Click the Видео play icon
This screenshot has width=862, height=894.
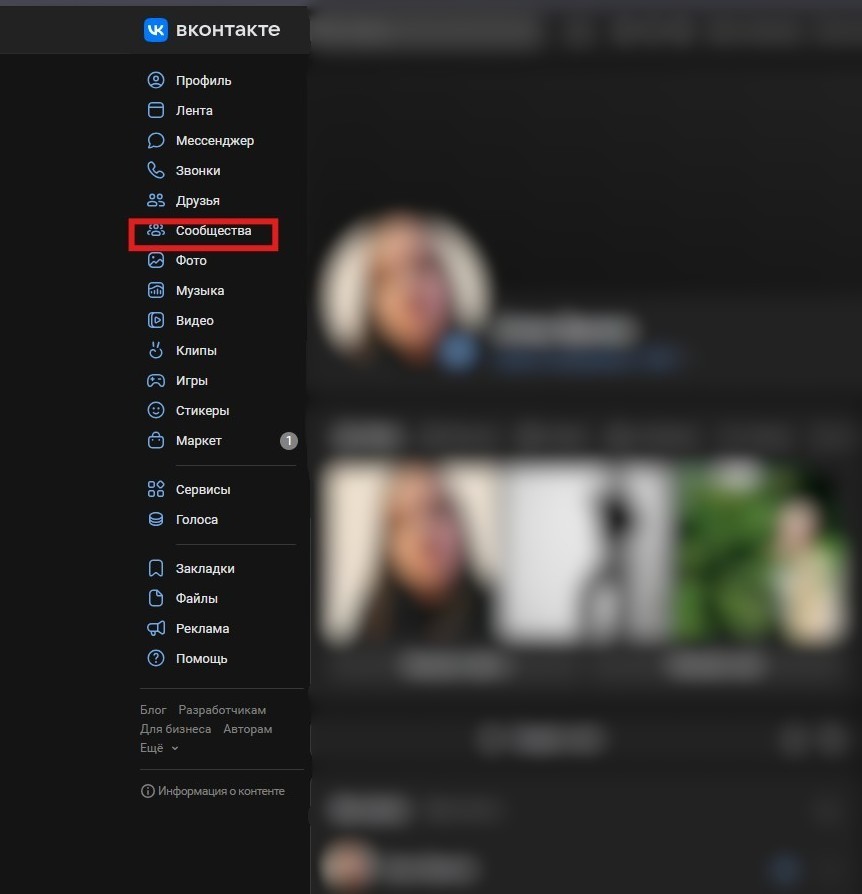(x=156, y=320)
